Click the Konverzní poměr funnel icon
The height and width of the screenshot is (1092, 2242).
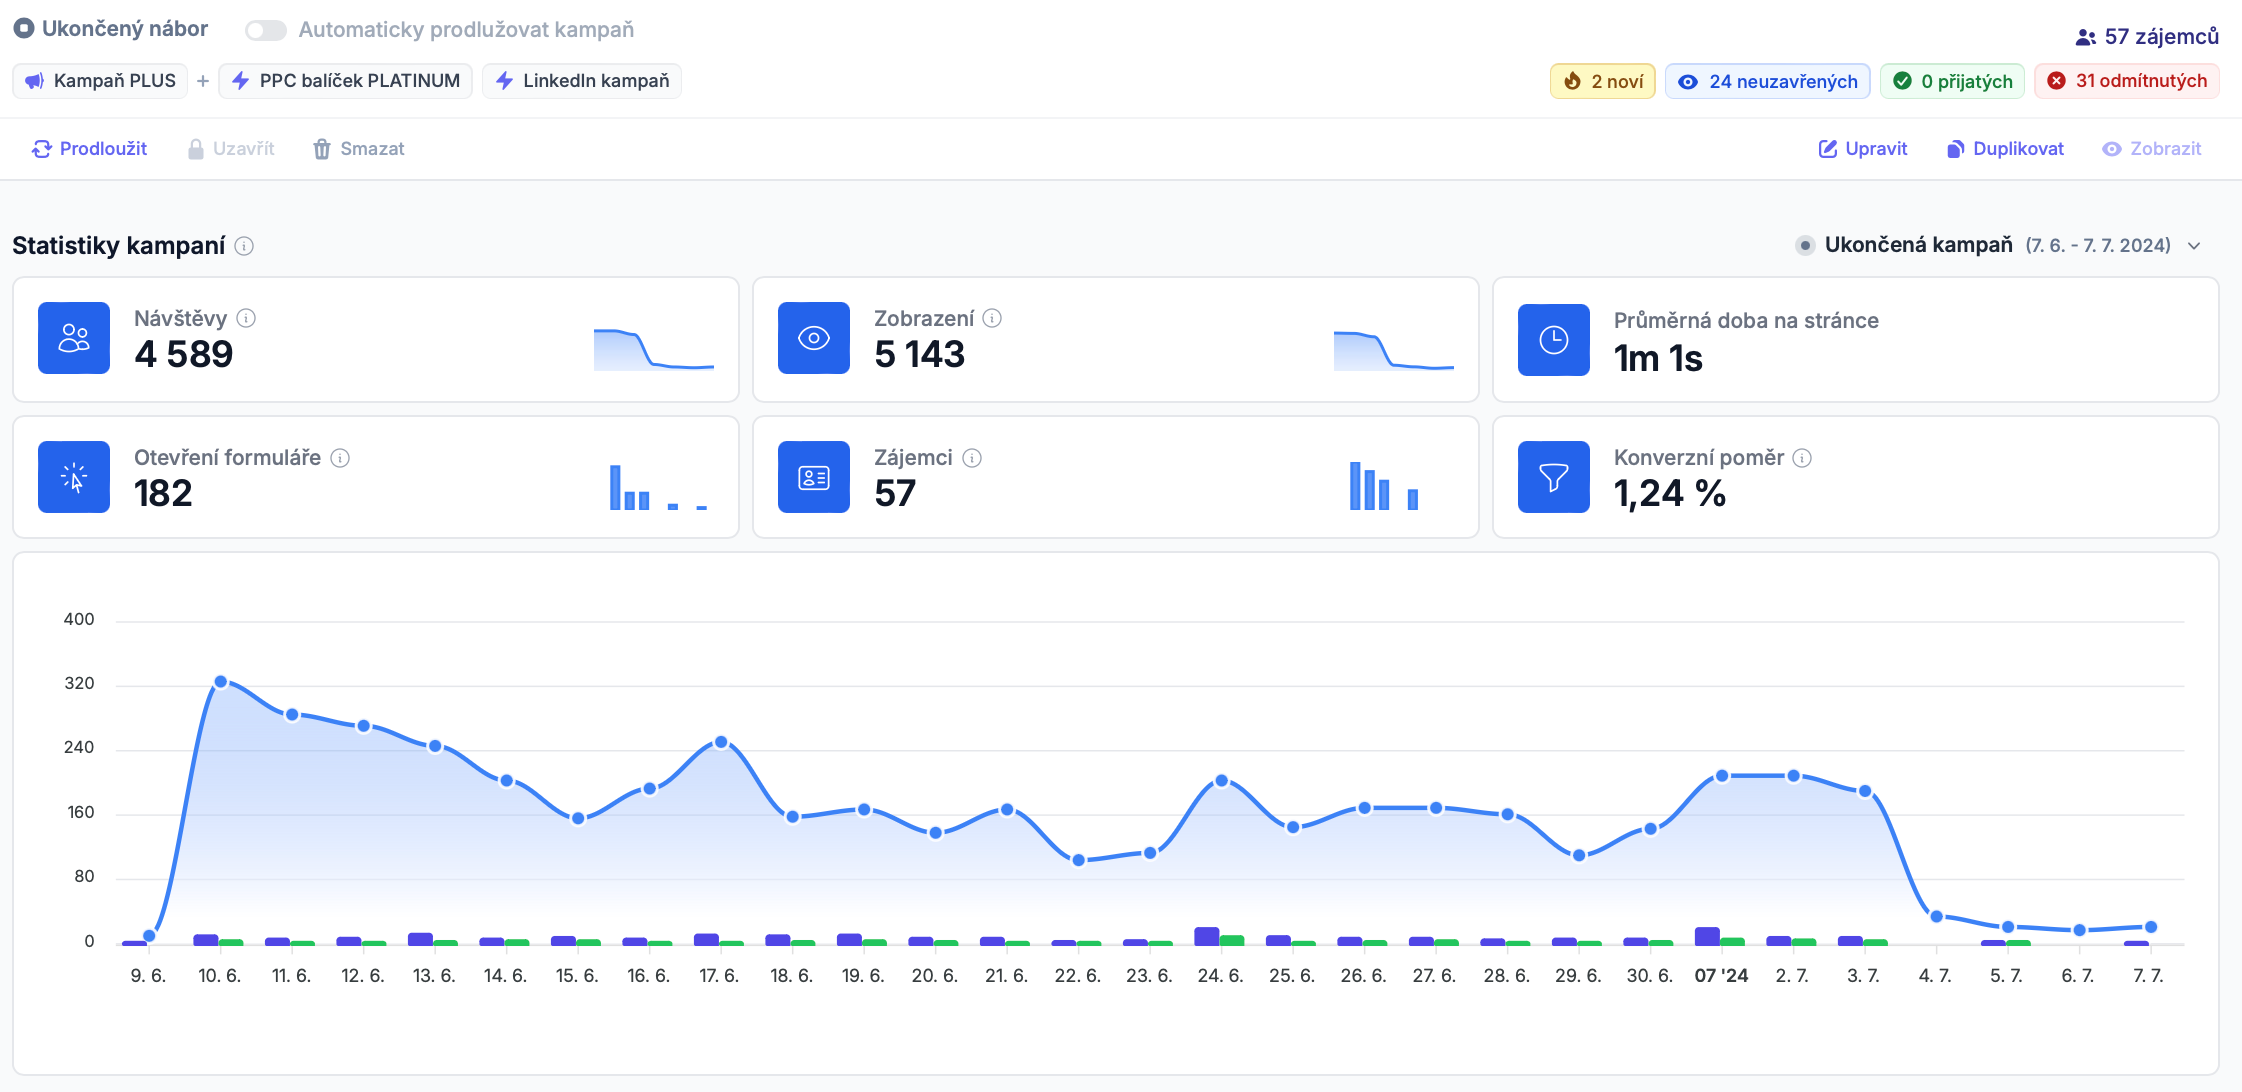coord(1554,477)
